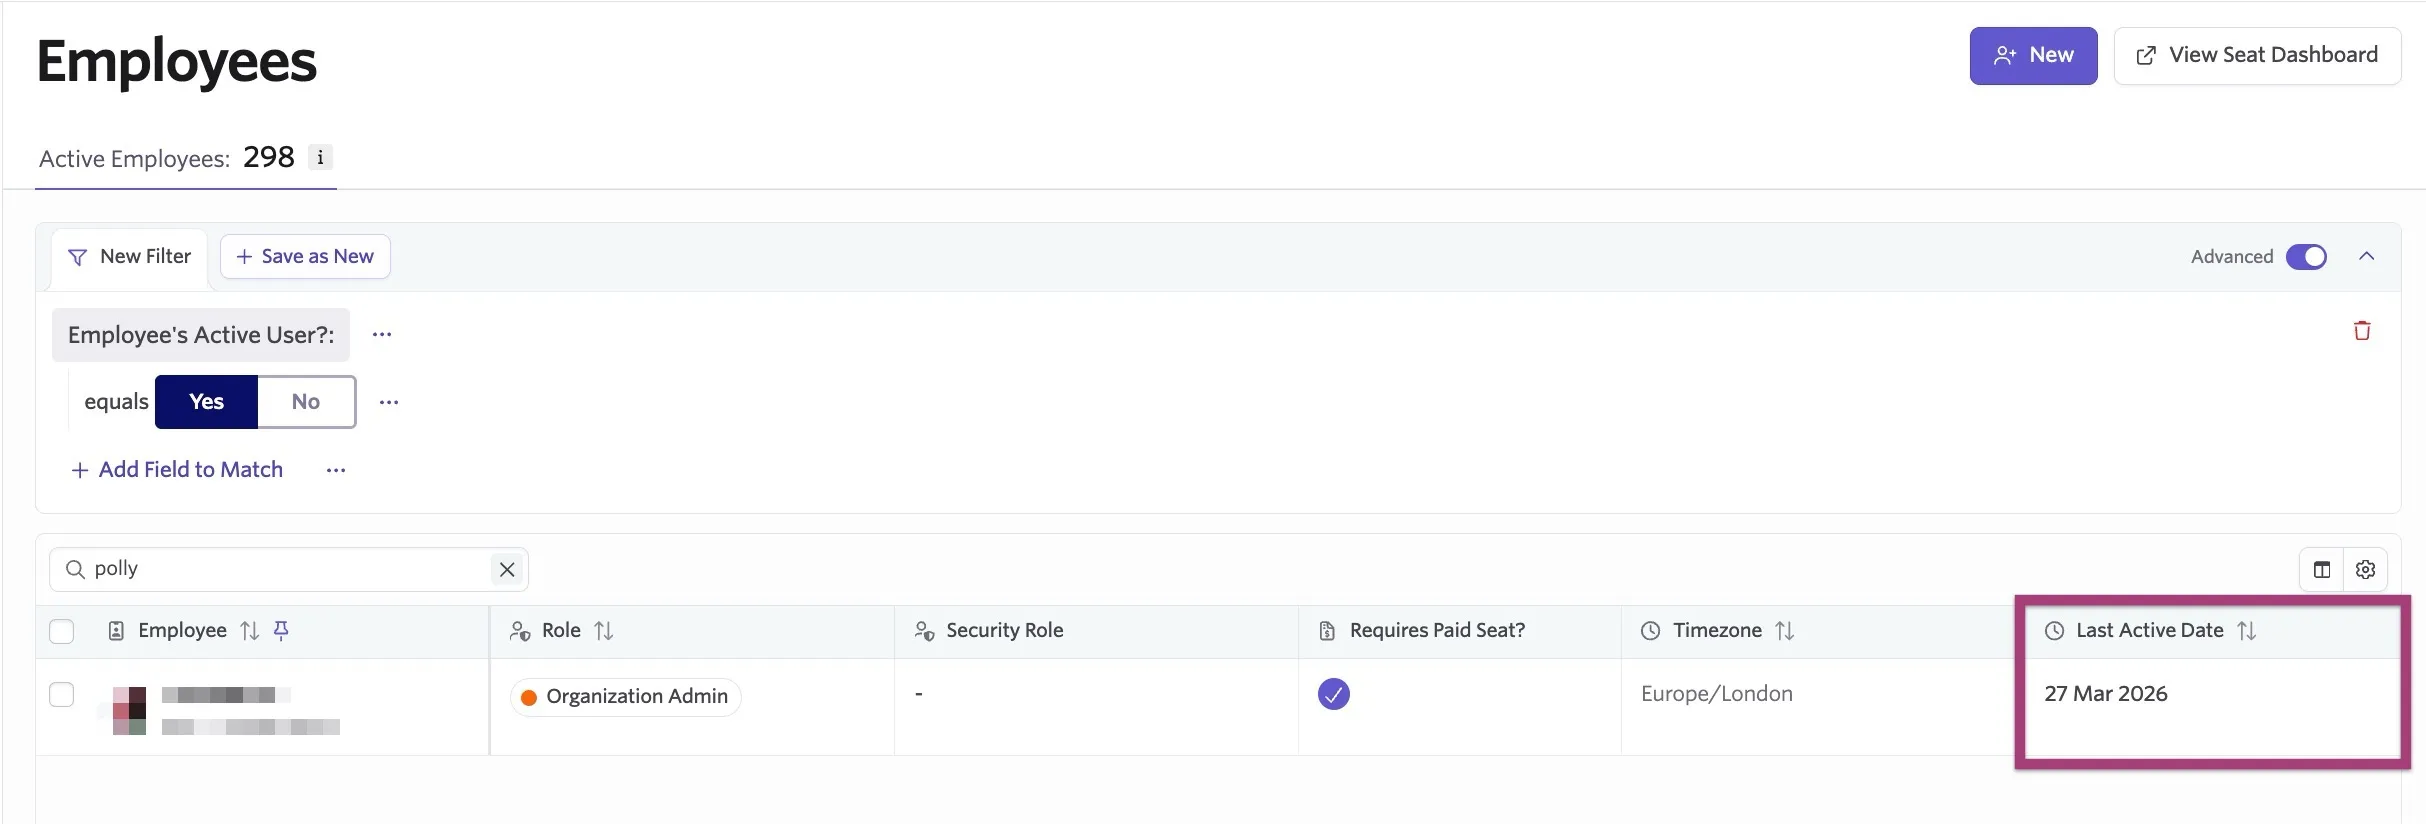Sort by Timezone column arrows
This screenshot has width=2426, height=824.
(x=1785, y=631)
